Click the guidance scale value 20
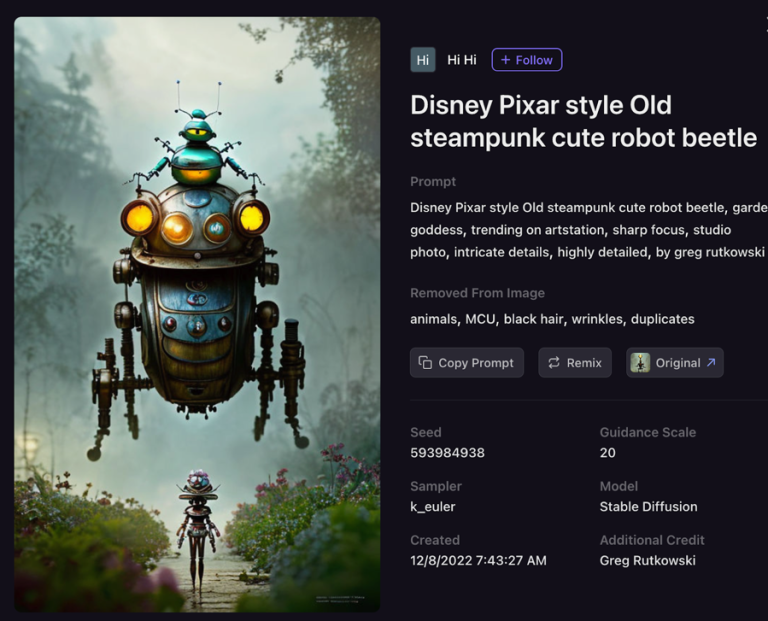This screenshot has height=621, width=768. pyautogui.click(x=607, y=453)
